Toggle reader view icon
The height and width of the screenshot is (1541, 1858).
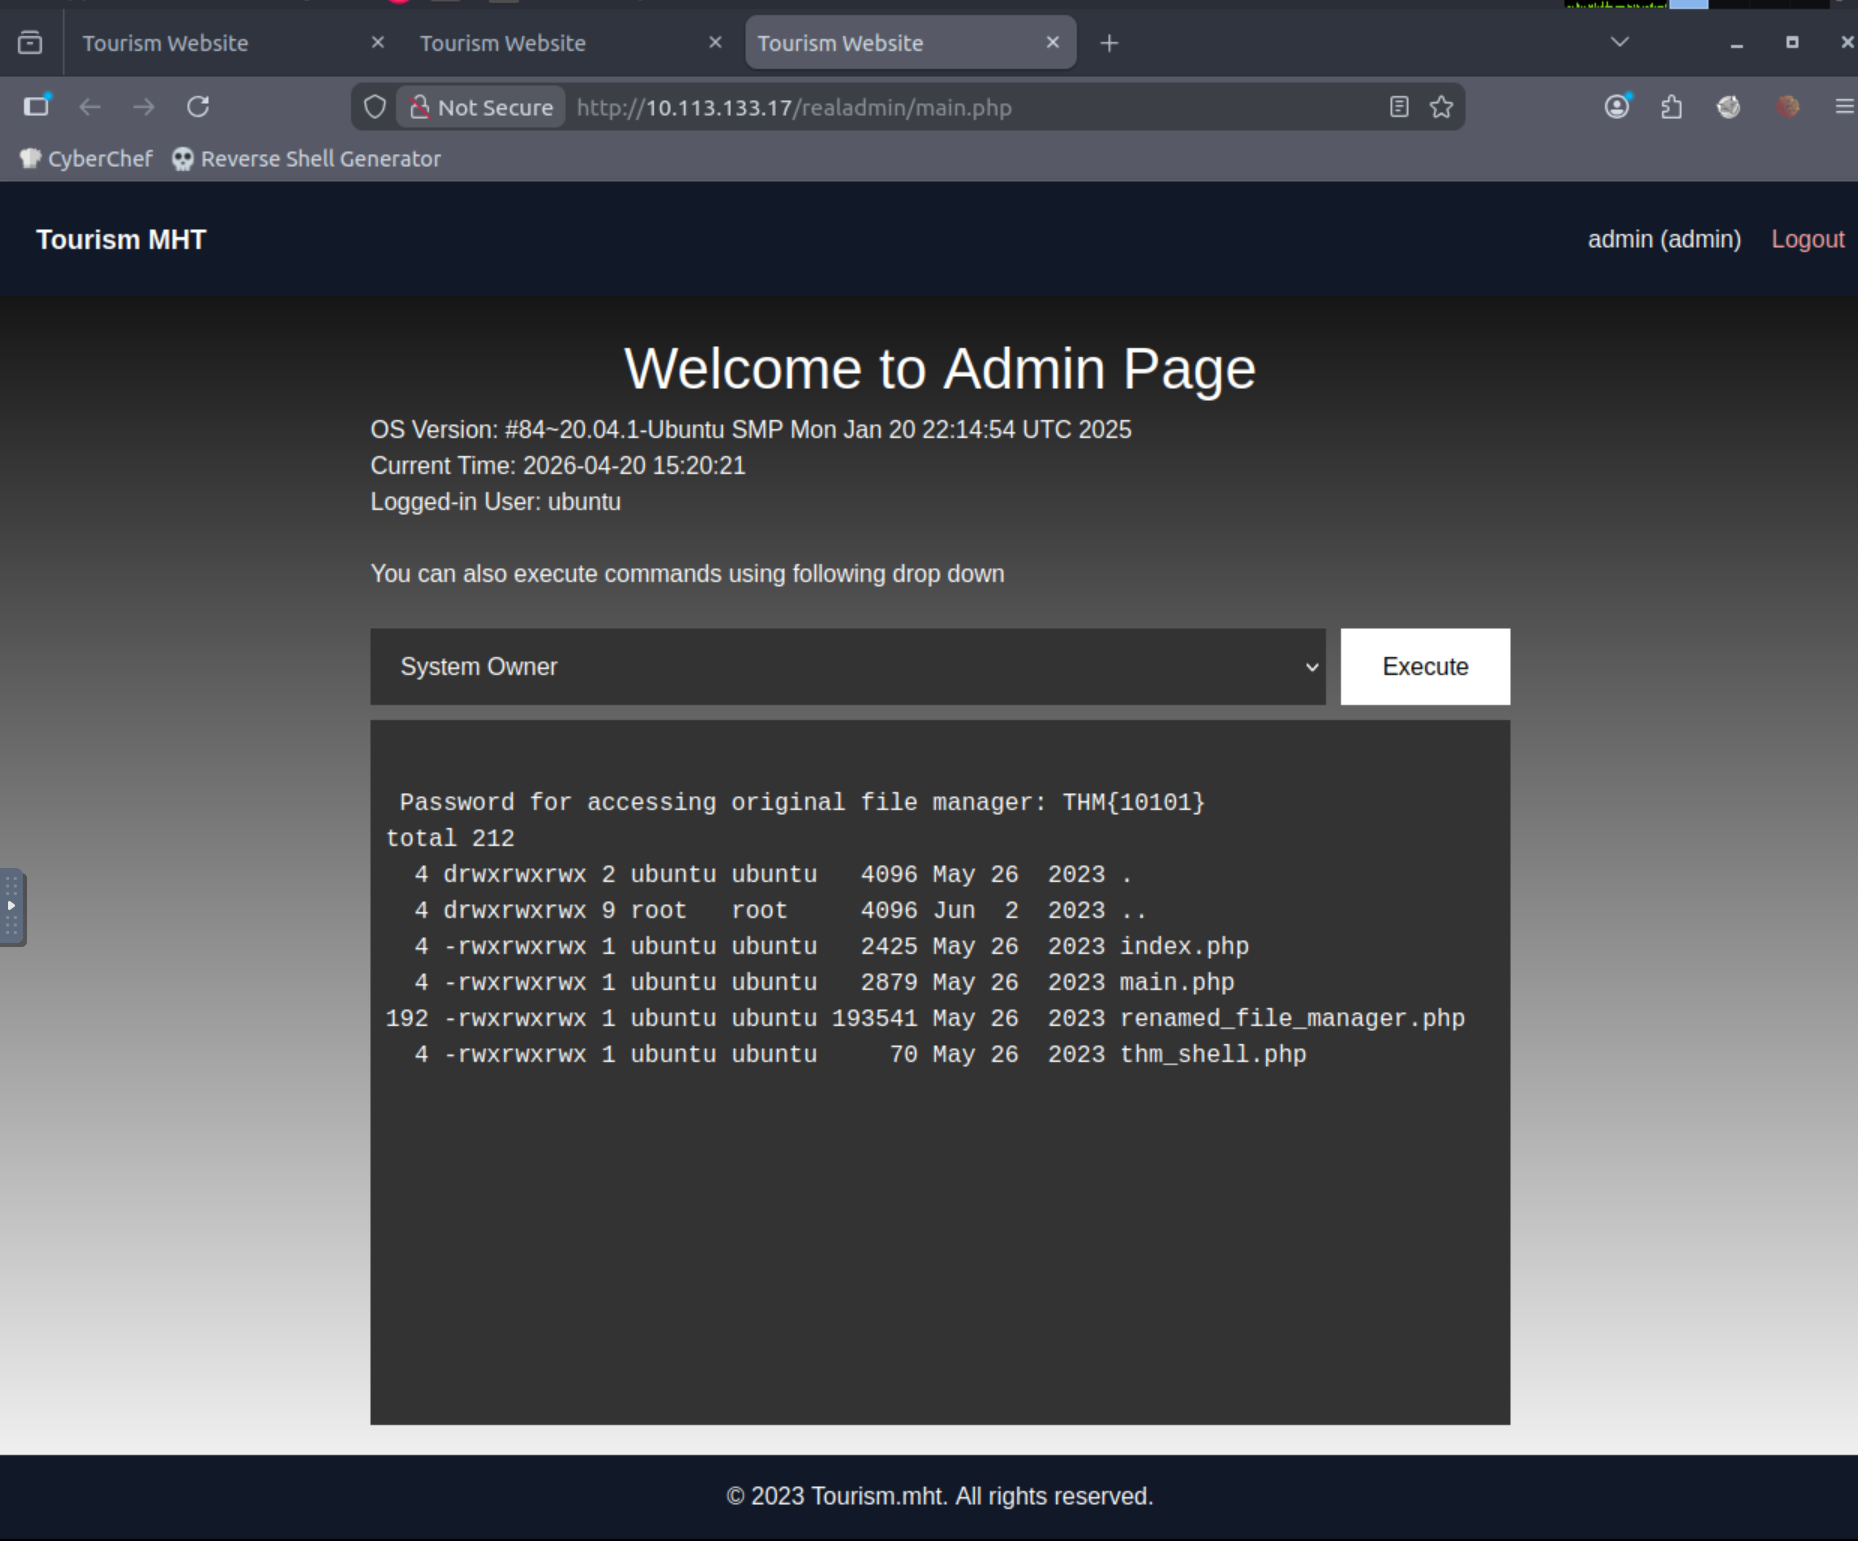pyautogui.click(x=1399, y=107)
